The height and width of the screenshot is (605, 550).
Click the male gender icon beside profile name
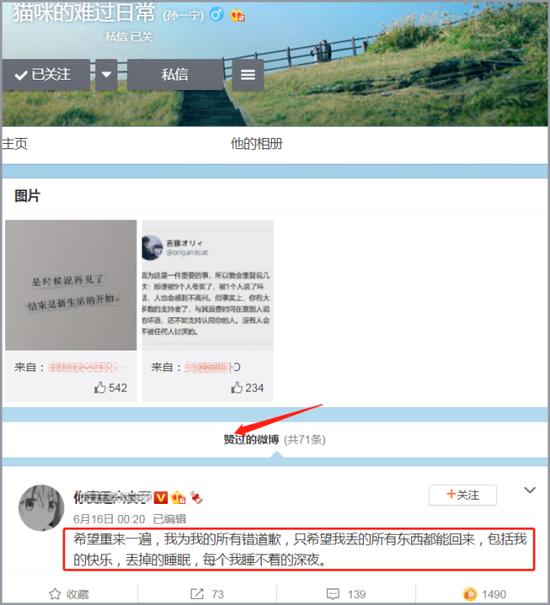(x=216, y=15)
